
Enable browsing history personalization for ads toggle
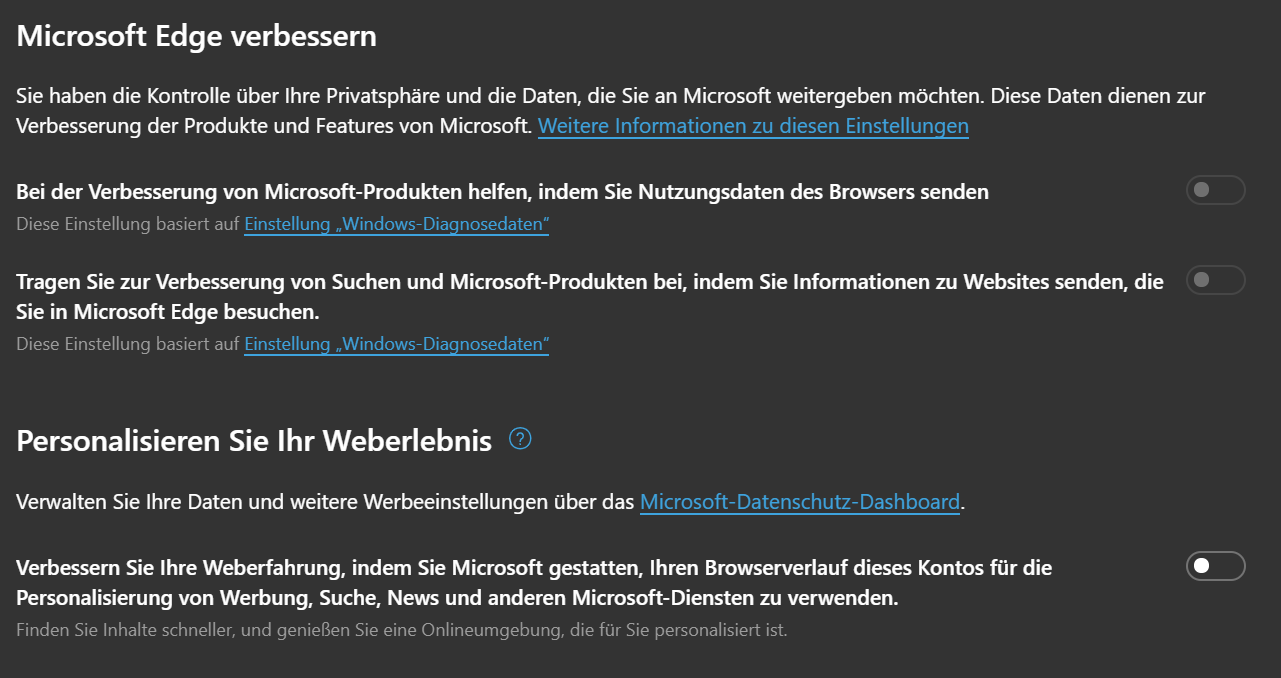tap(1215, 566)
